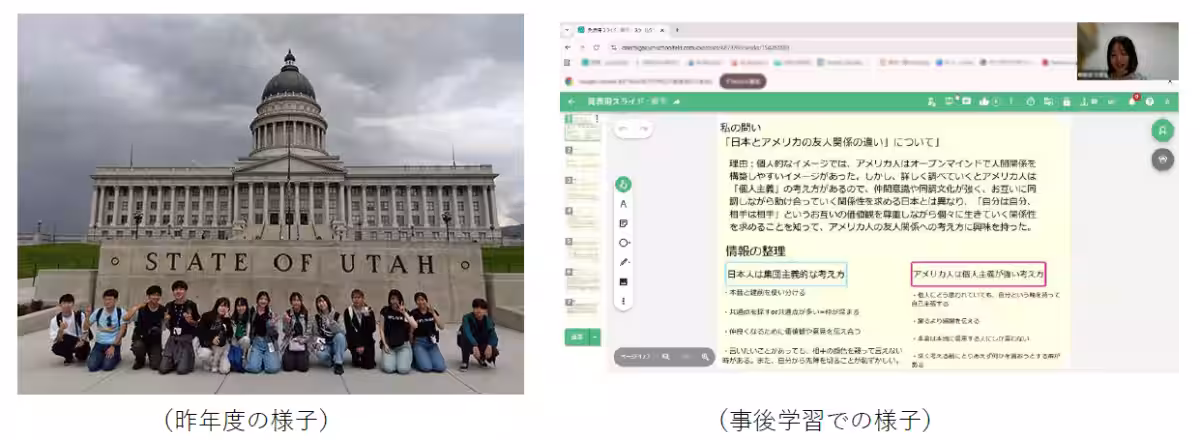Viewport: 1200px width, 440px height.
Task: Click the pink box アメリカ人は個人主義が強い考え方
Action: [x=979, y=274]
